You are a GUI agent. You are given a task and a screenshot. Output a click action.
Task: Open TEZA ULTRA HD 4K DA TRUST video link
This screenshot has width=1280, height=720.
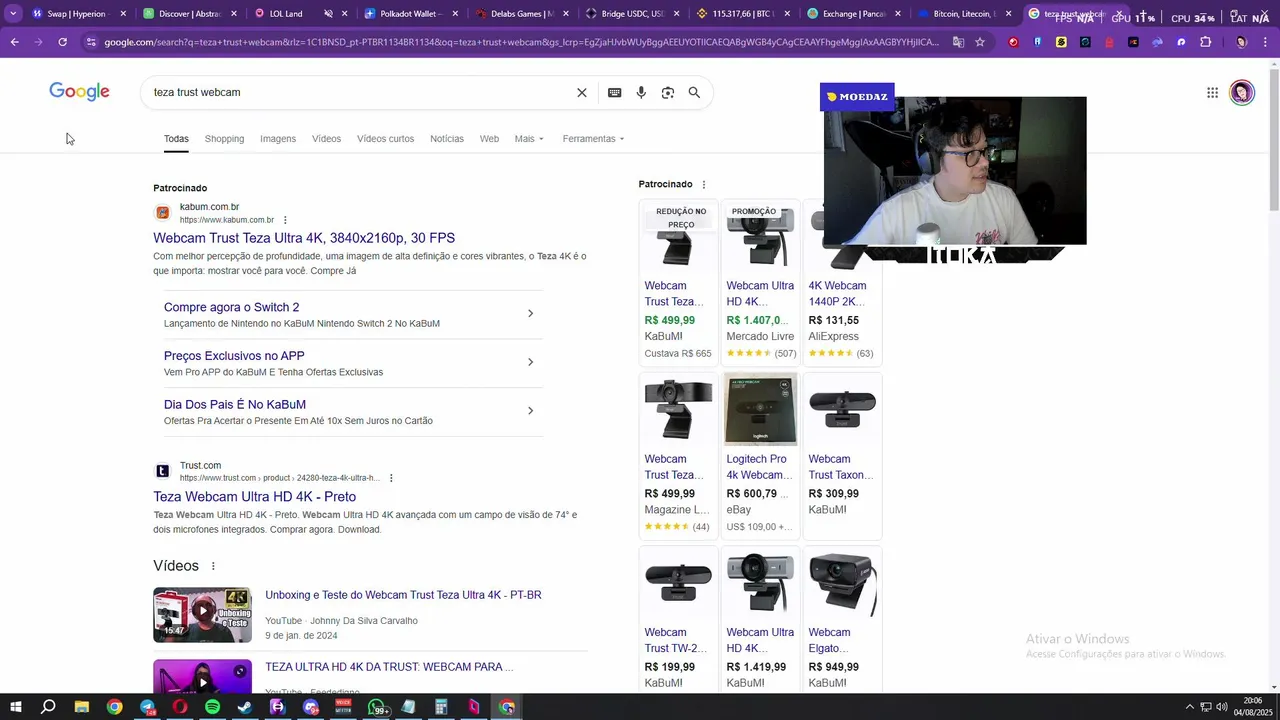(x=389, y=667)
